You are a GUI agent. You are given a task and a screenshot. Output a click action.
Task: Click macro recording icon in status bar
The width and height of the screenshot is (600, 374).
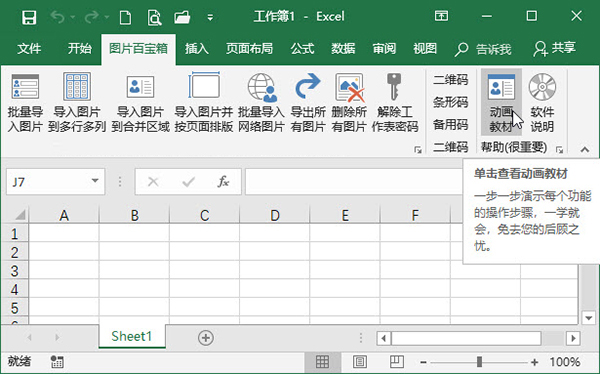click(57, 361)
